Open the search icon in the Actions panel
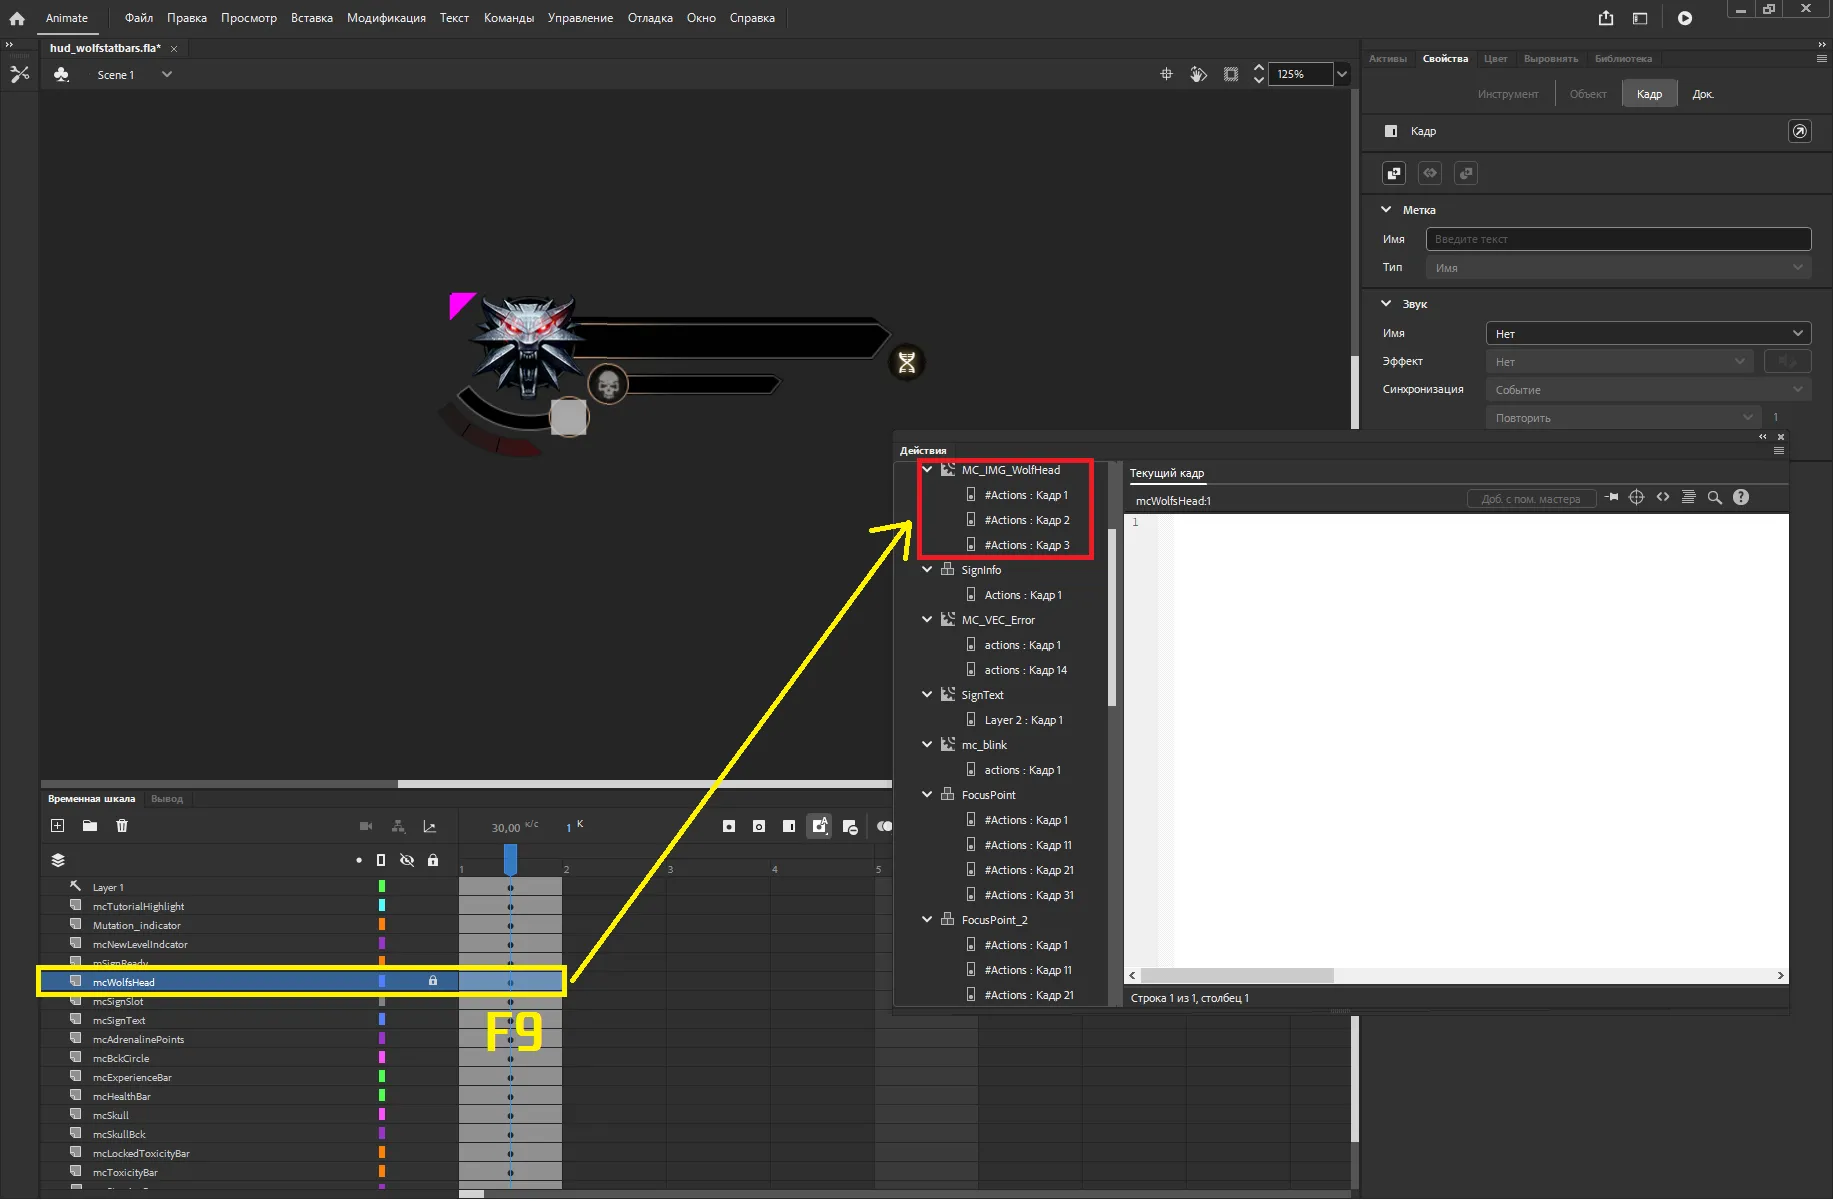 pyautogui.click(x=1715, y=497)
